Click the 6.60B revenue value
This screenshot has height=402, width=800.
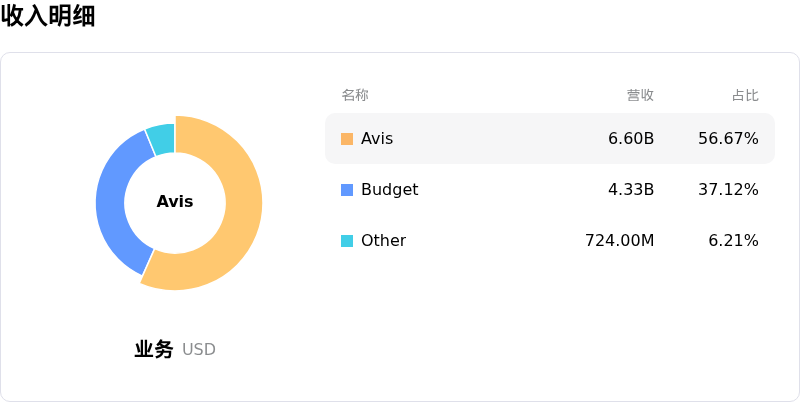tap(631, 139)
